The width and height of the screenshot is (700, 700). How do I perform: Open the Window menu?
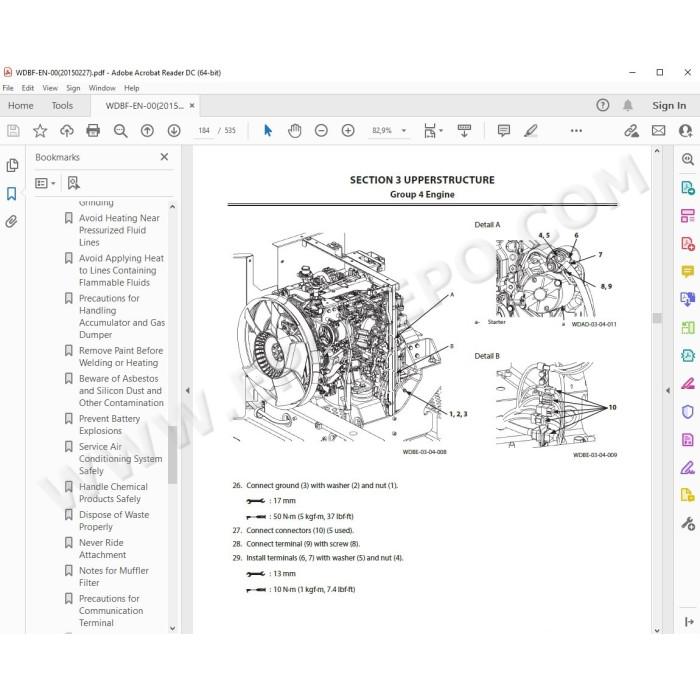tap(102, 88)
